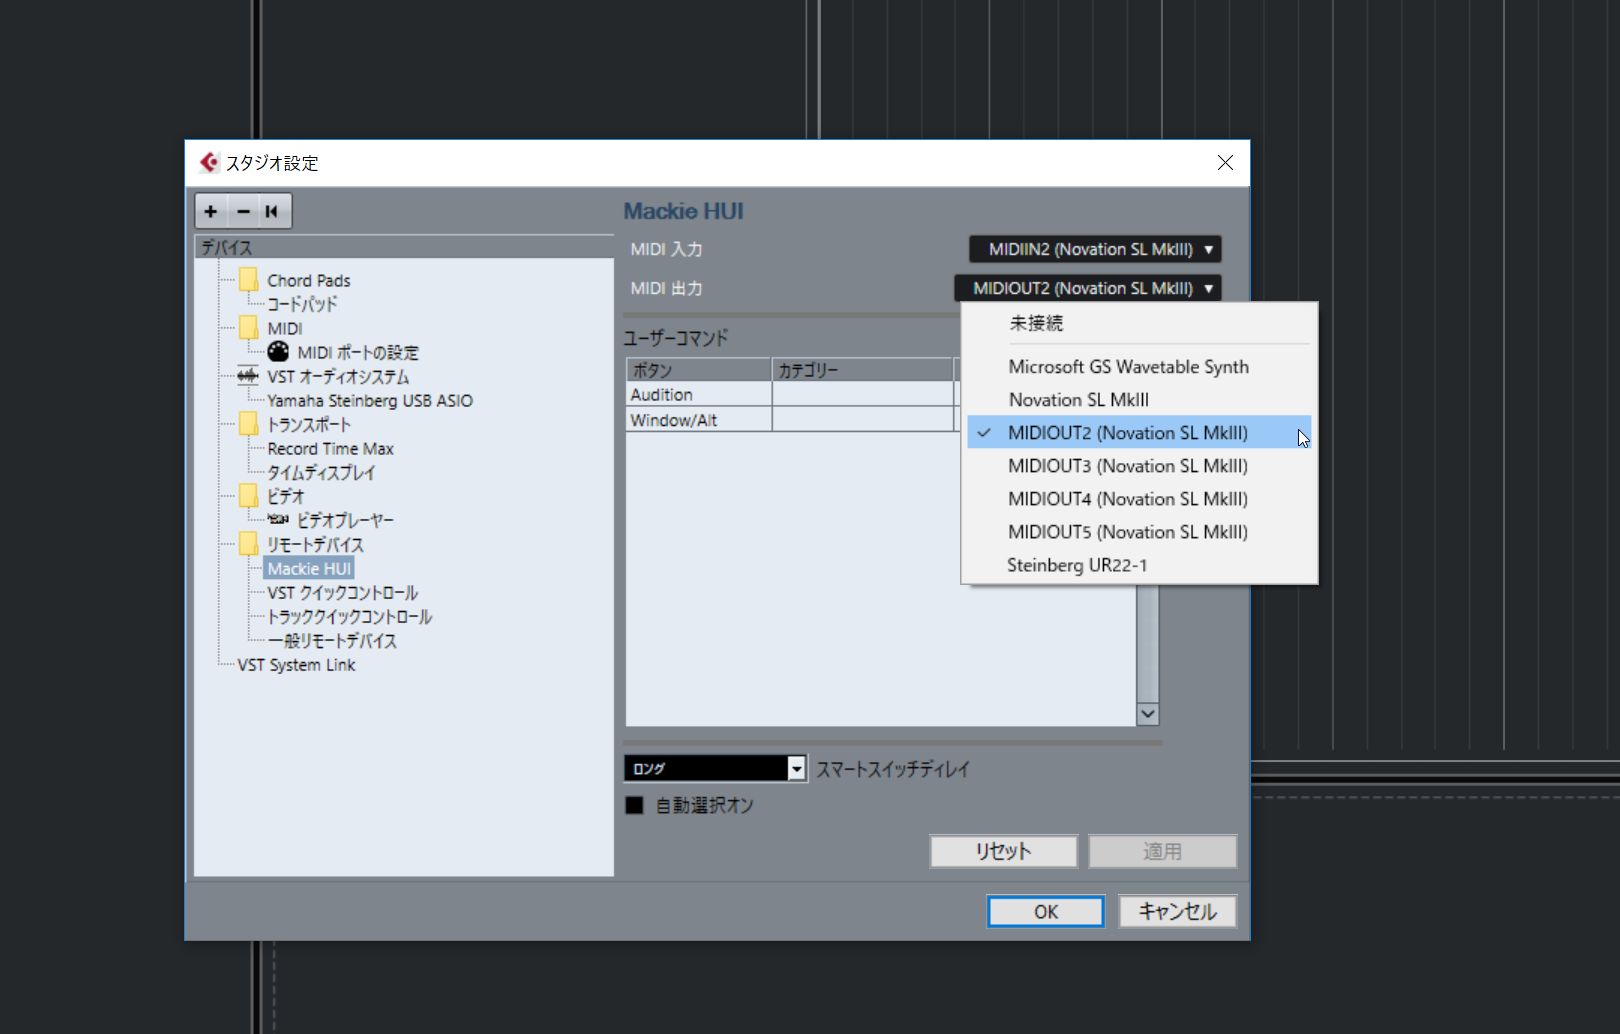1620x1034 pixels.
Task: Open the MIDI 入力 dropdown
Action: click(x=1095, y=249)
